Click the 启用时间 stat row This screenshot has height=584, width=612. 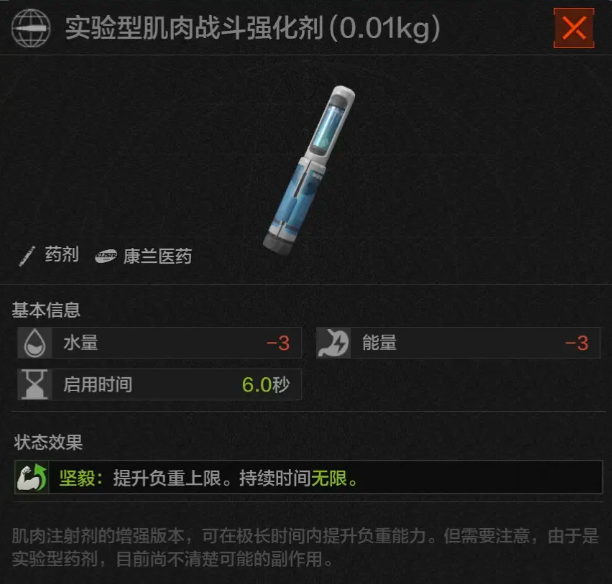tap(159, 385)
